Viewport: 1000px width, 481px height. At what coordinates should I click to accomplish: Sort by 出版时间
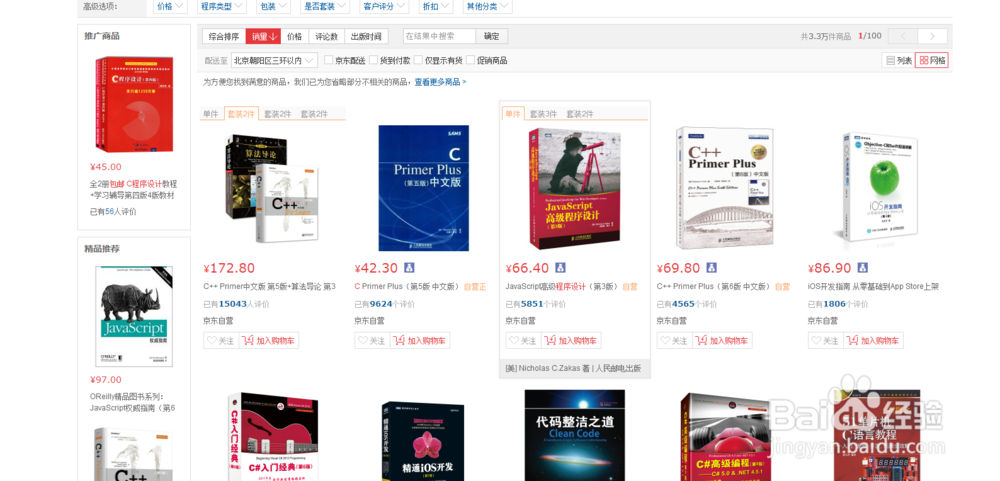click(x=366, y=36)
